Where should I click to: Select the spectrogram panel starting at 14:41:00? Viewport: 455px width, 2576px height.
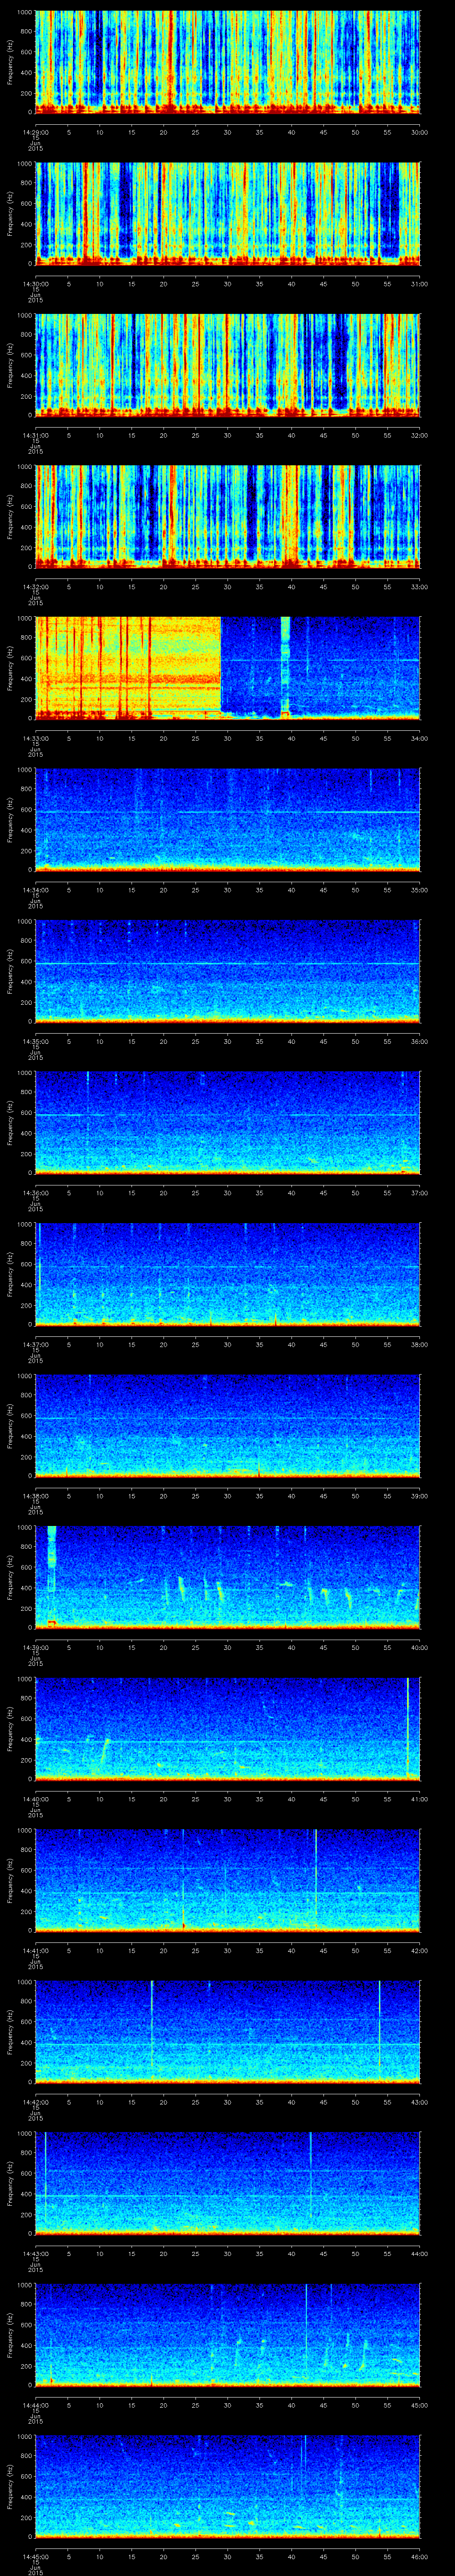[x=228, y=1880]
